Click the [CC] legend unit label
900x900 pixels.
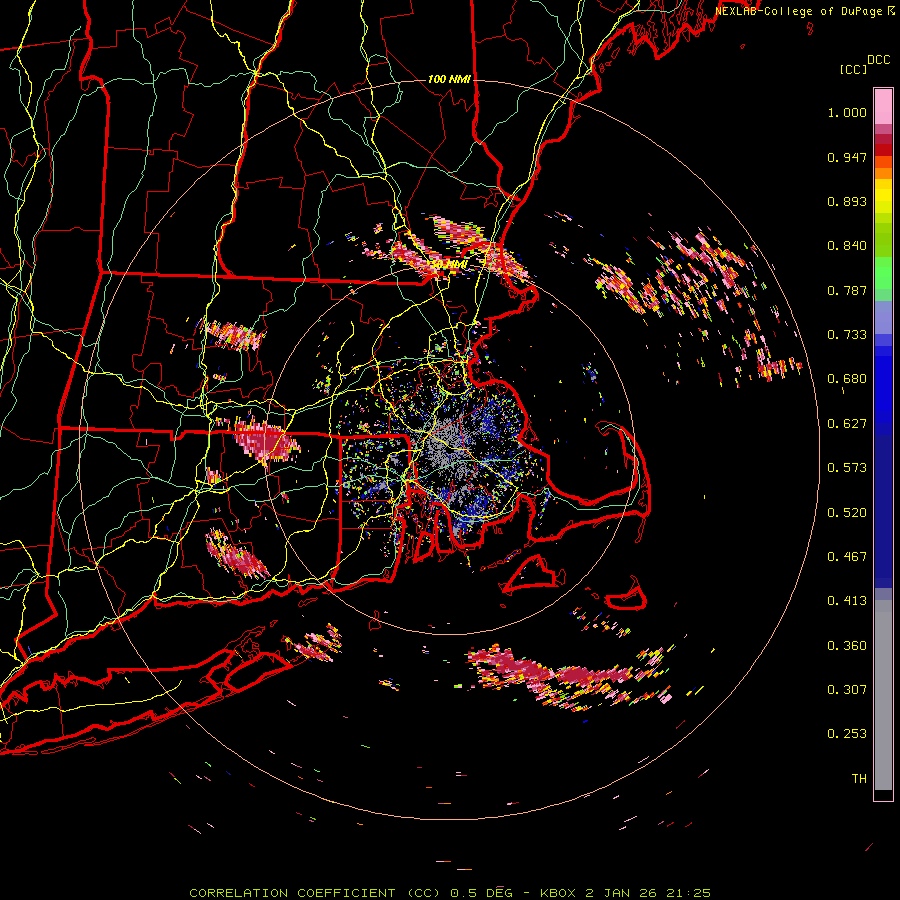click(x=853, y=69)
